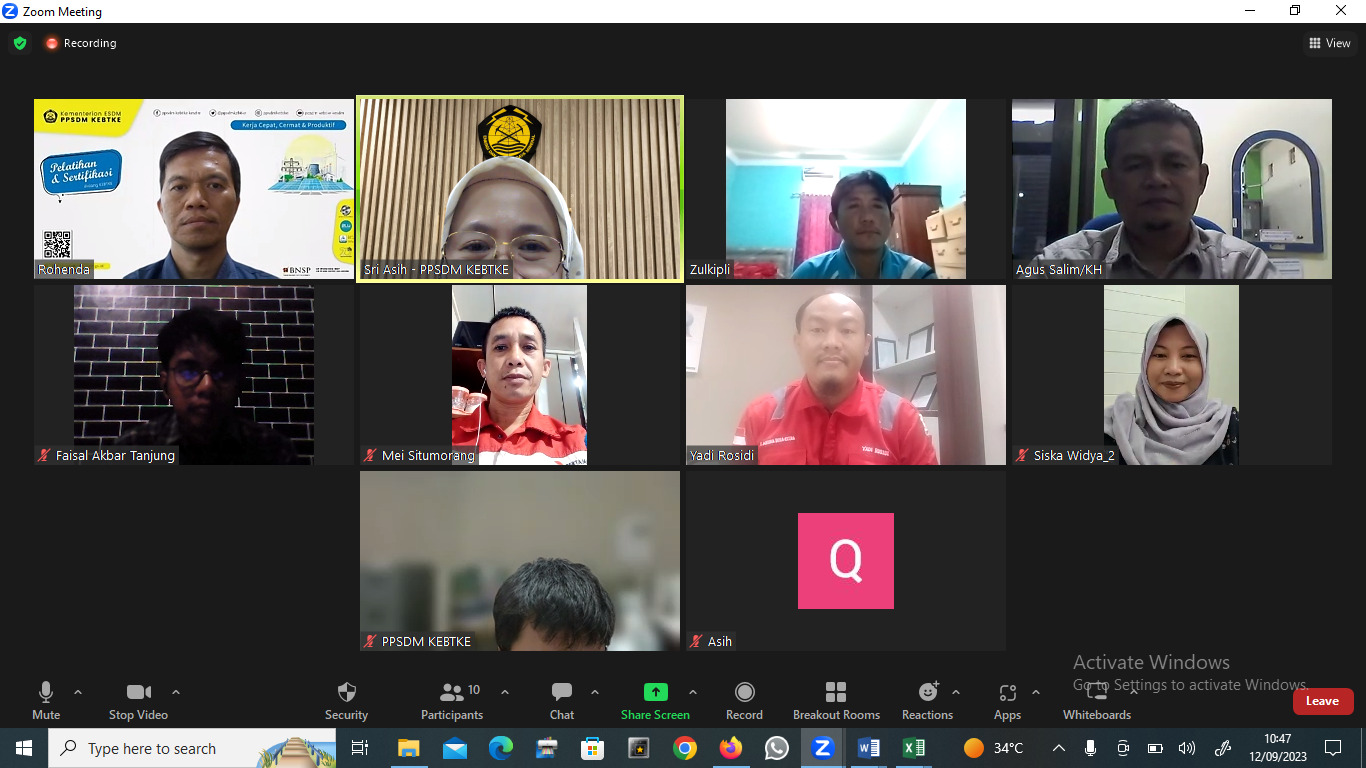Open Microsoft Word from the taskbar

tap(868, 748)
